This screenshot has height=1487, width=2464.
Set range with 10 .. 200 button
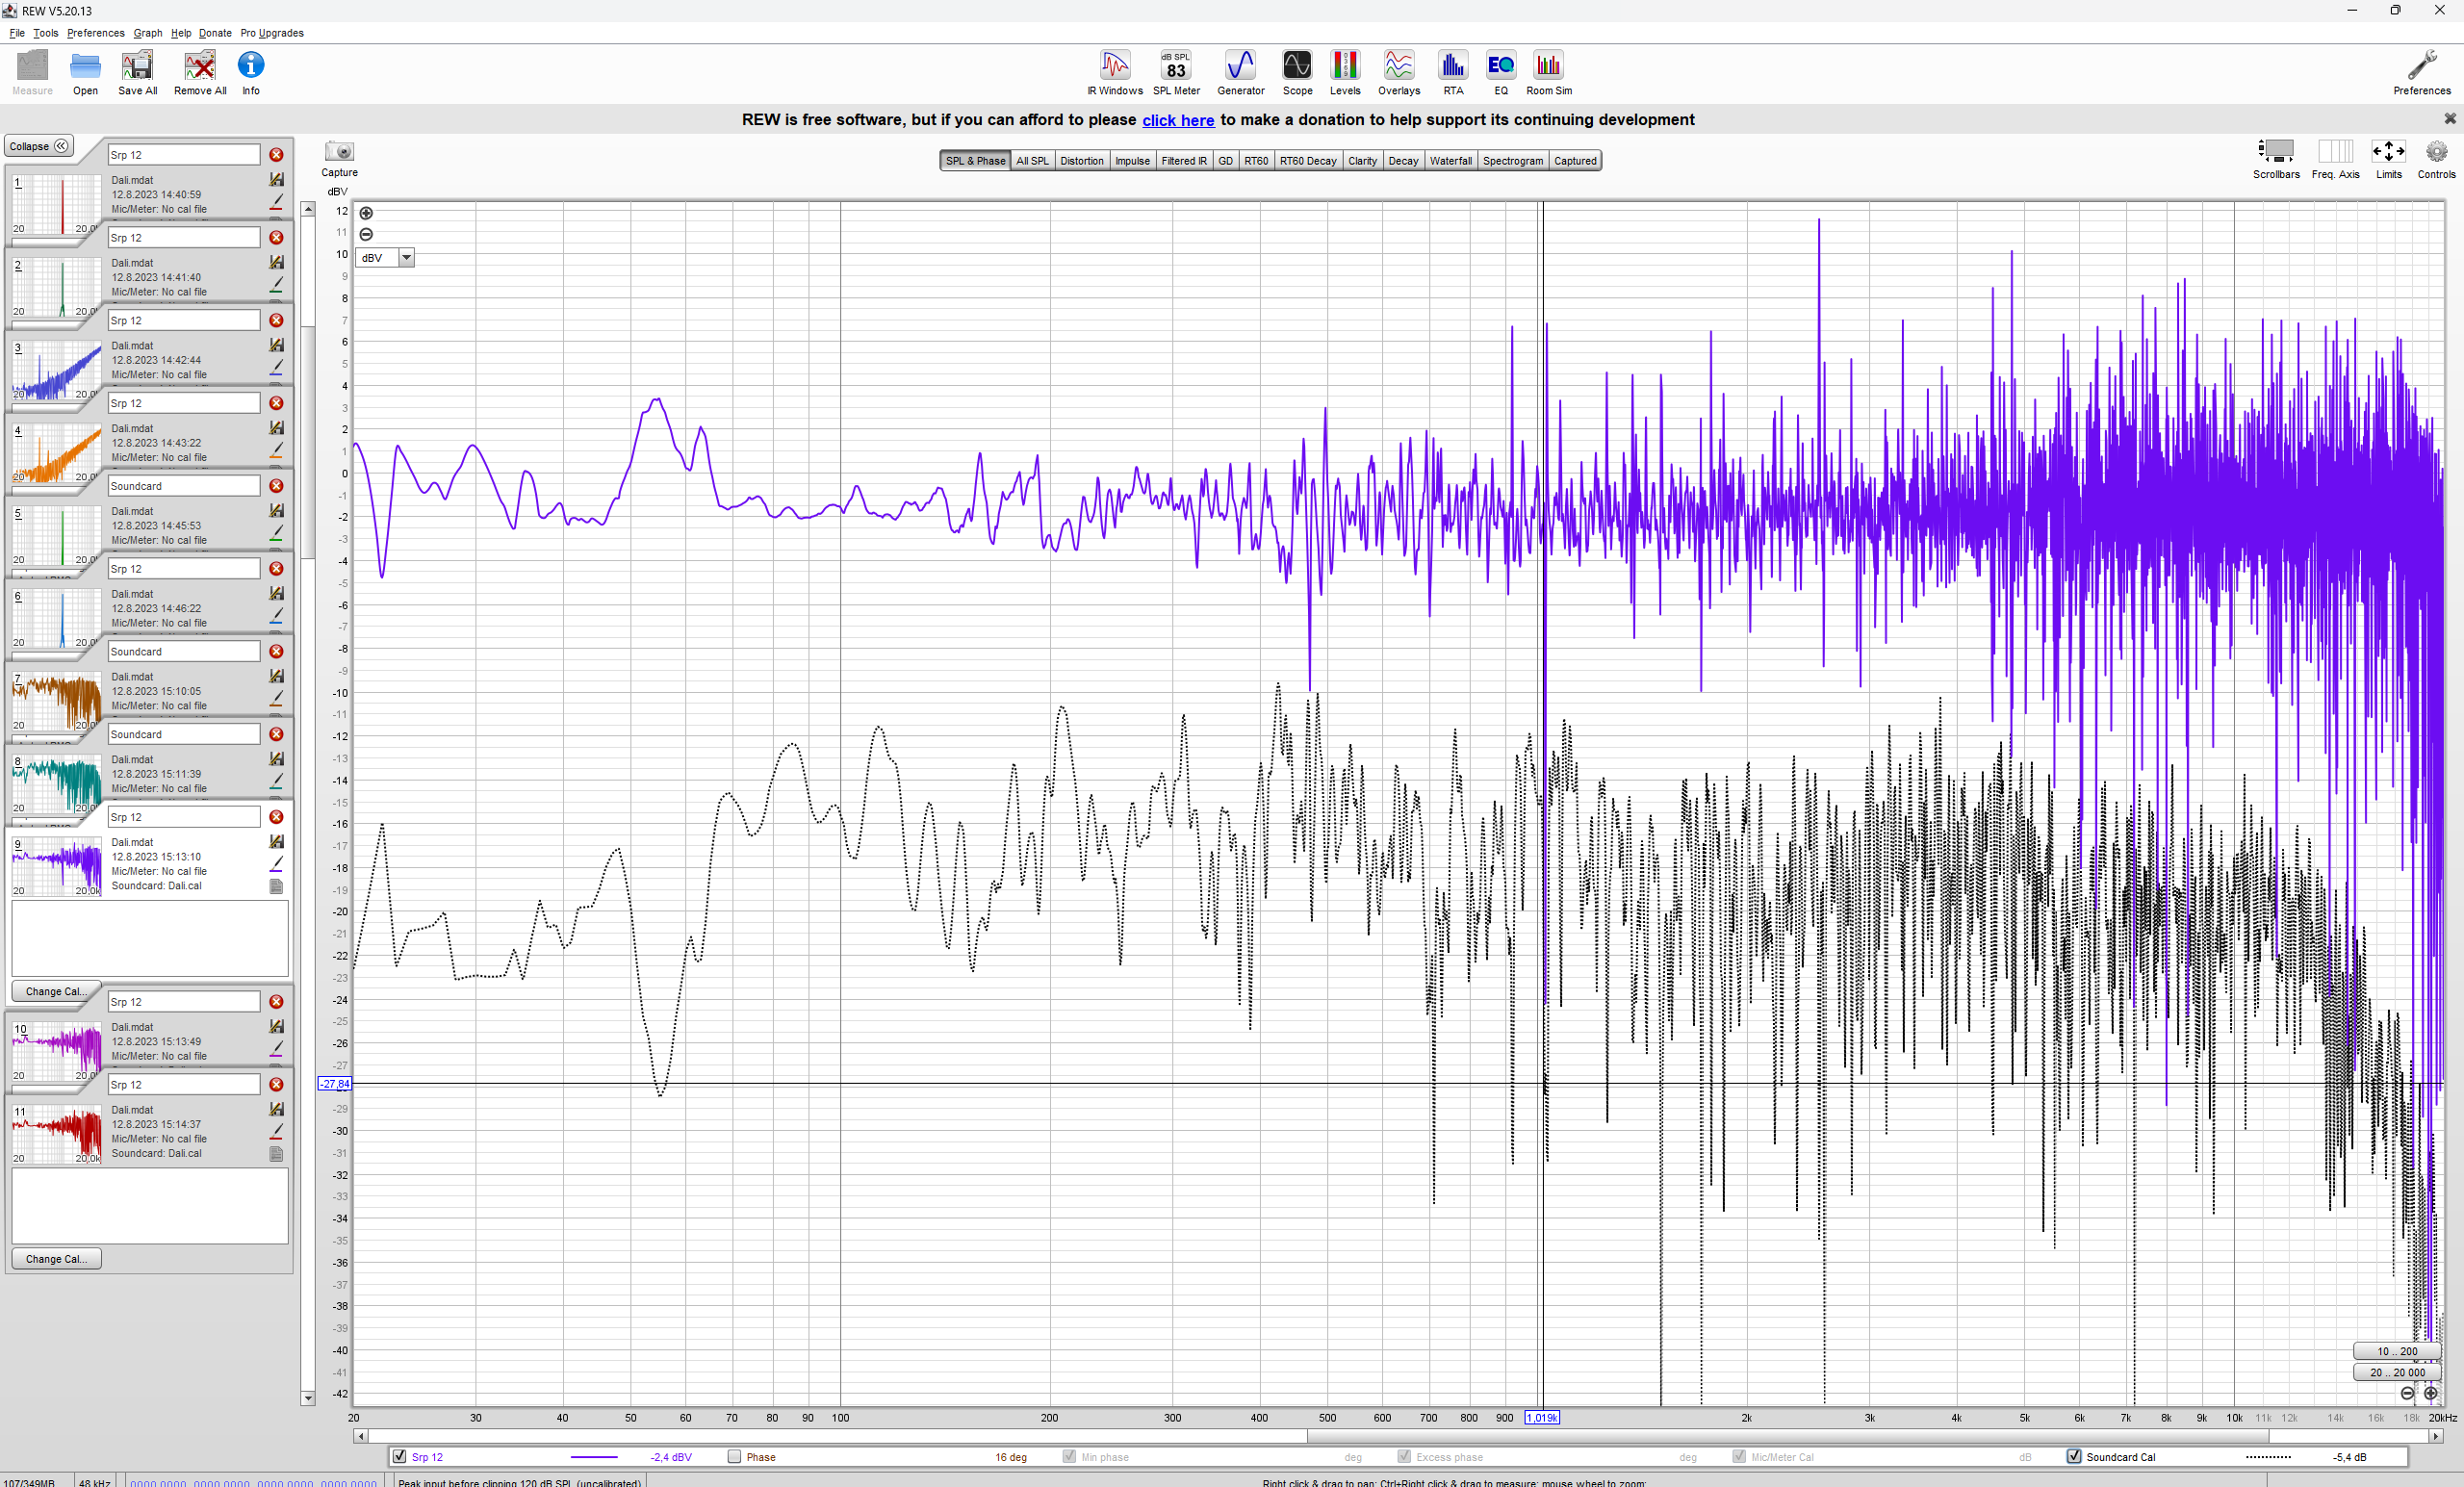coord(2397,1351)
